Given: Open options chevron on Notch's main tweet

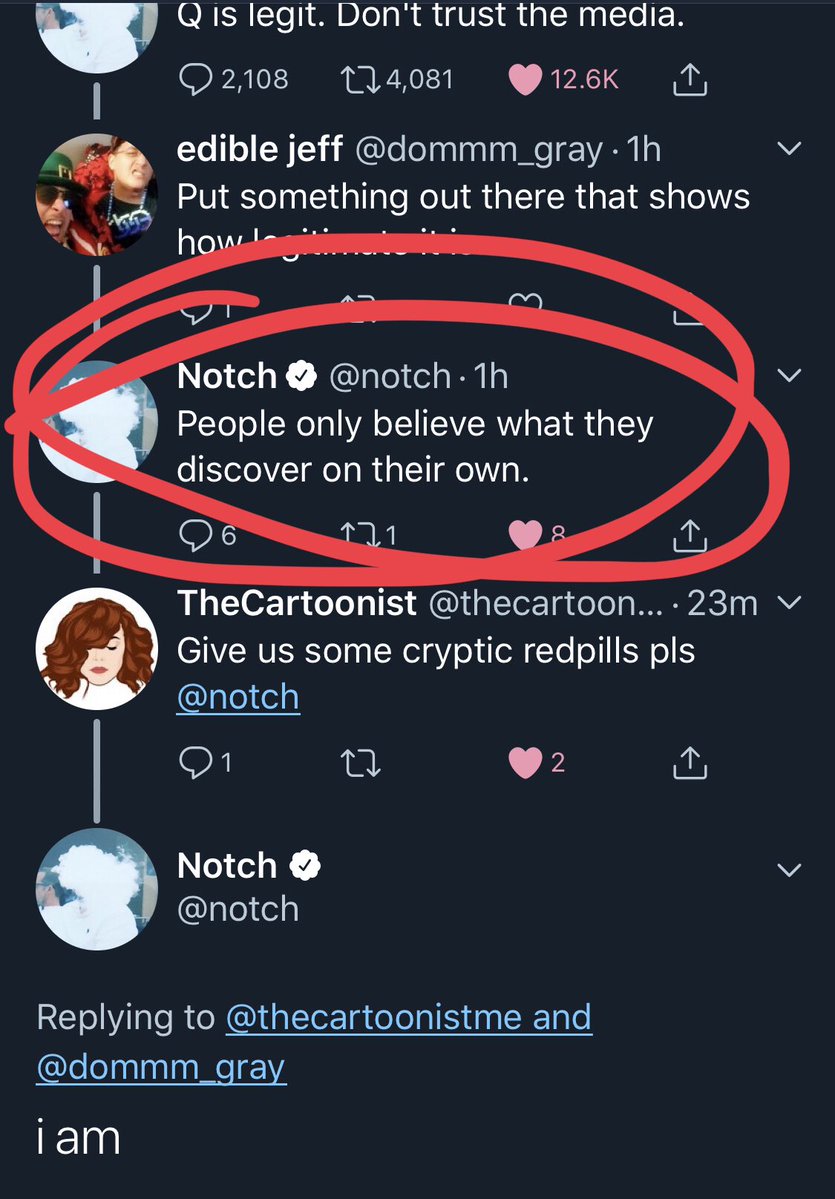Looking at the screenshot, I should (789, 869).
